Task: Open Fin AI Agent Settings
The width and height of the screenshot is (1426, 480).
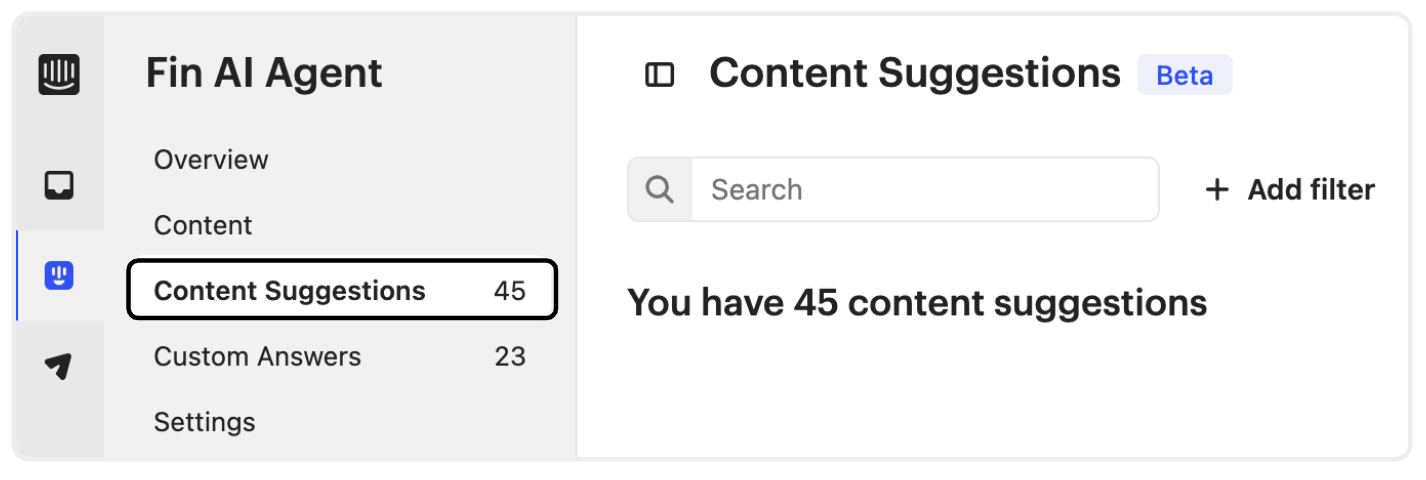Action: click(x=205, y=422)
